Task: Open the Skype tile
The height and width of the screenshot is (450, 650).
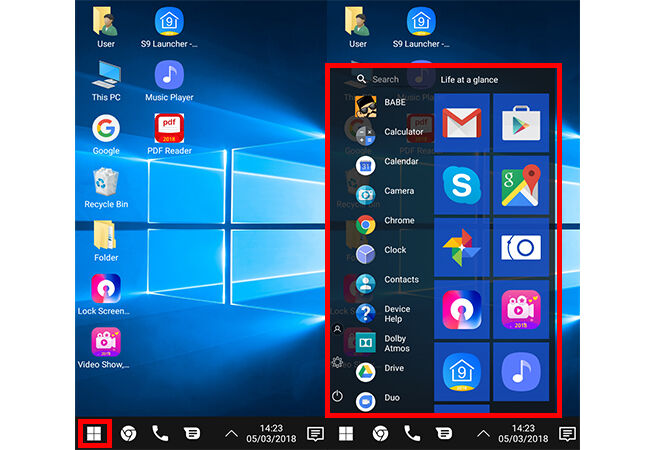Action: click(x=462, y=185)
